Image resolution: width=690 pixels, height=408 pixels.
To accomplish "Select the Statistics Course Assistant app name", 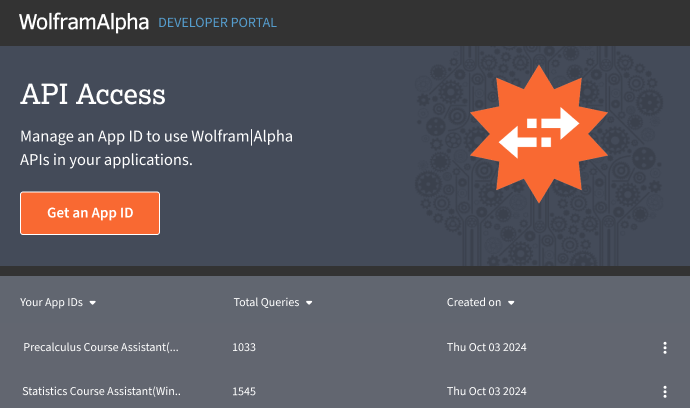I will [x=101, y=392].
